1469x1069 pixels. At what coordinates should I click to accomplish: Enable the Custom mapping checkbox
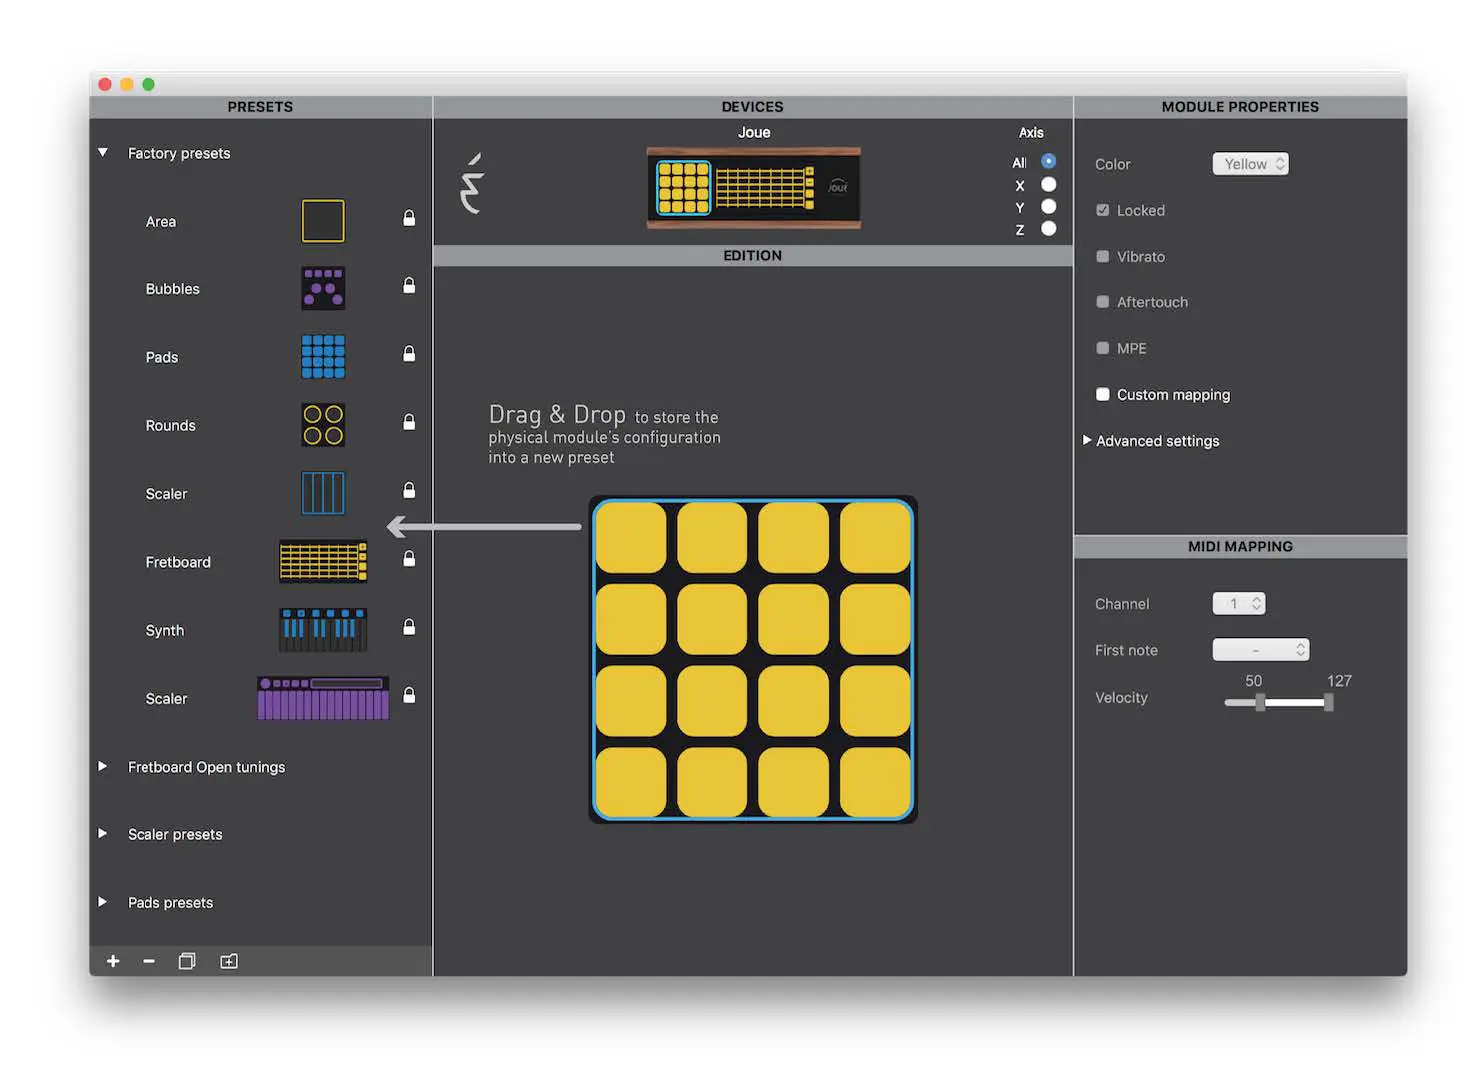(1102, 394)
